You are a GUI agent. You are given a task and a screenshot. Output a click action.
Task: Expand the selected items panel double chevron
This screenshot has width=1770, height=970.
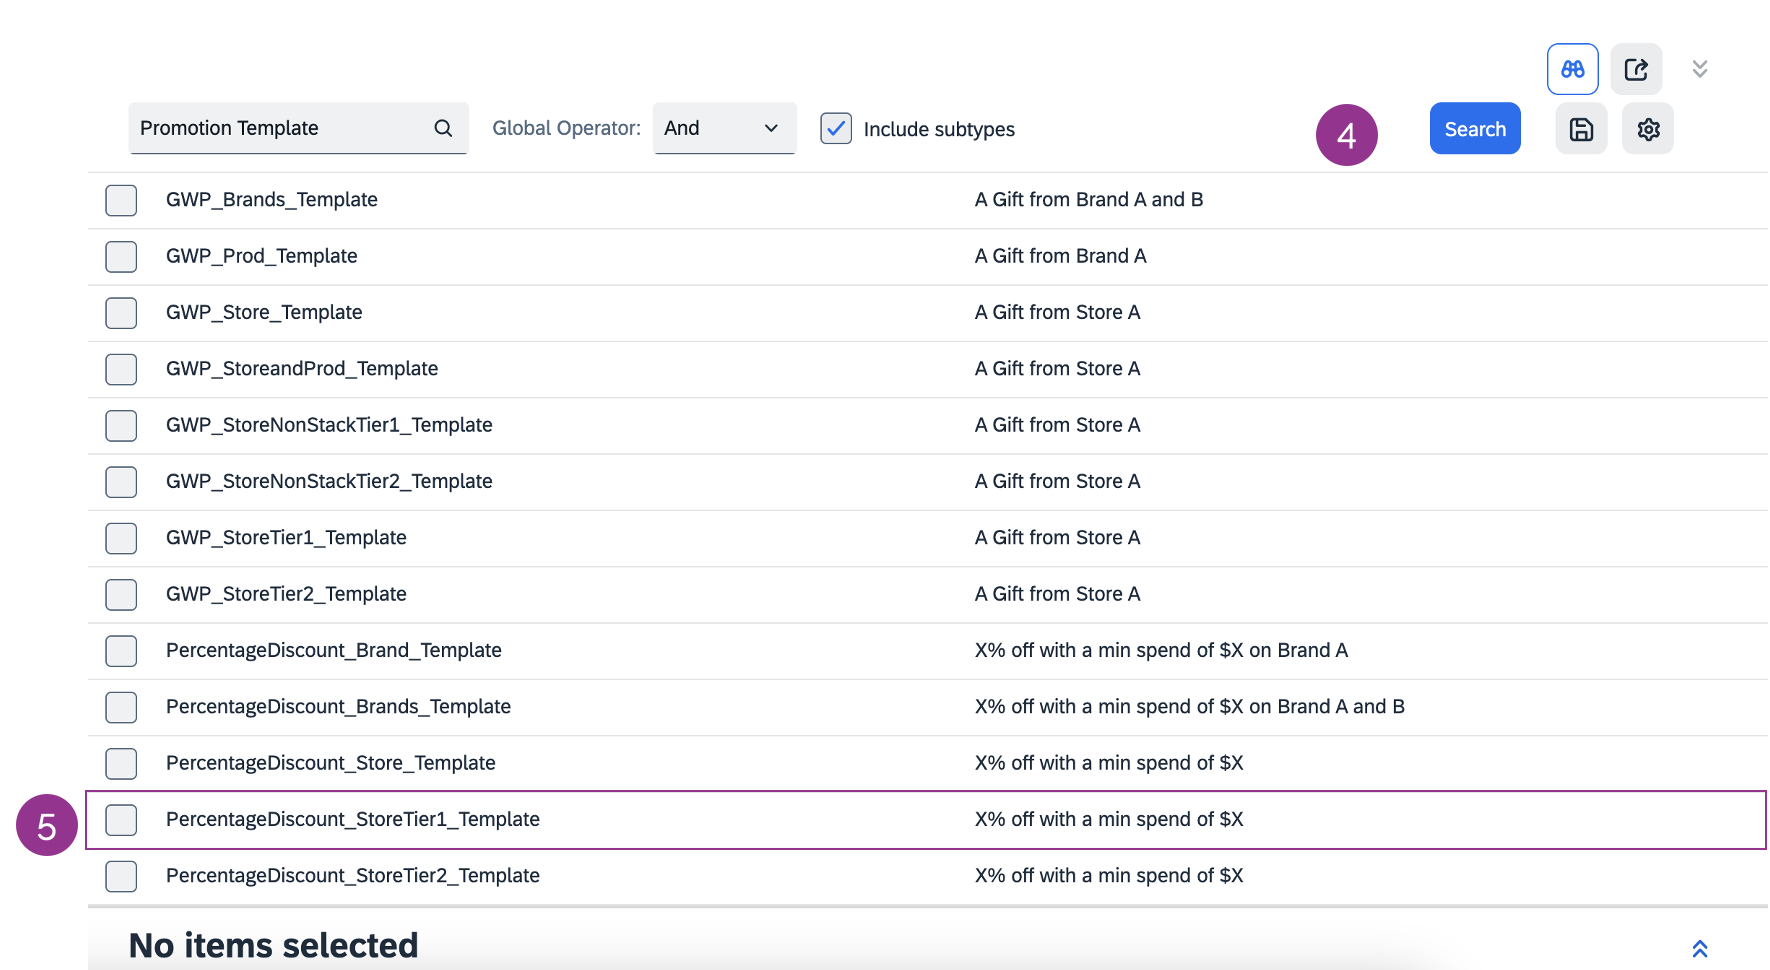1699,948
